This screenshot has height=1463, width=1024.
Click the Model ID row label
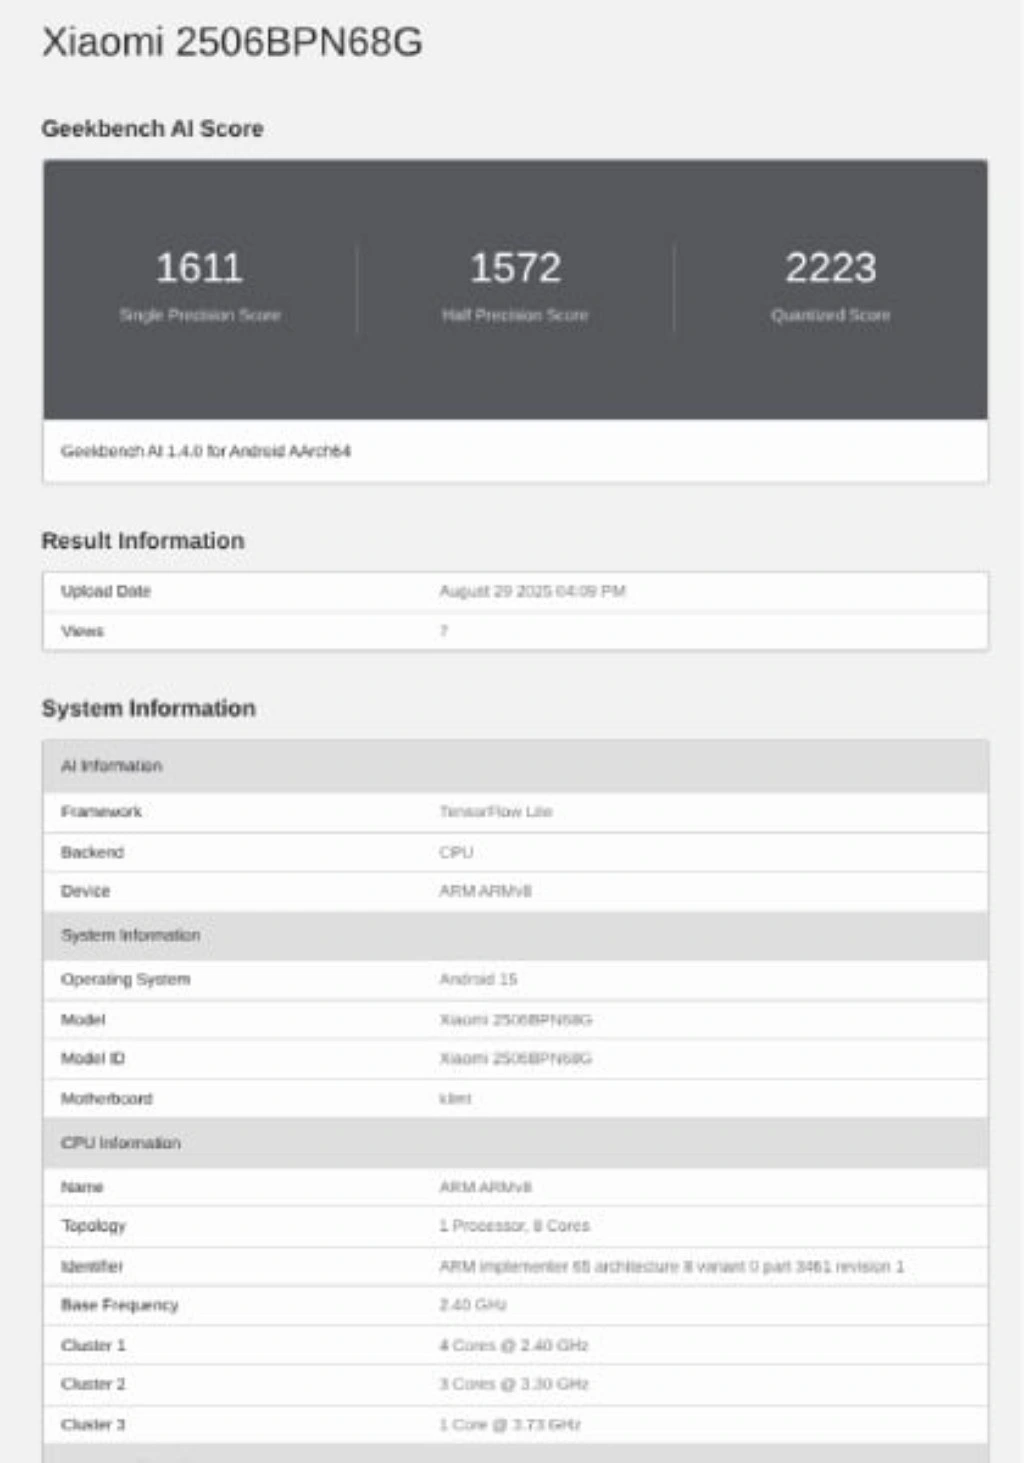coord(93,1058)
